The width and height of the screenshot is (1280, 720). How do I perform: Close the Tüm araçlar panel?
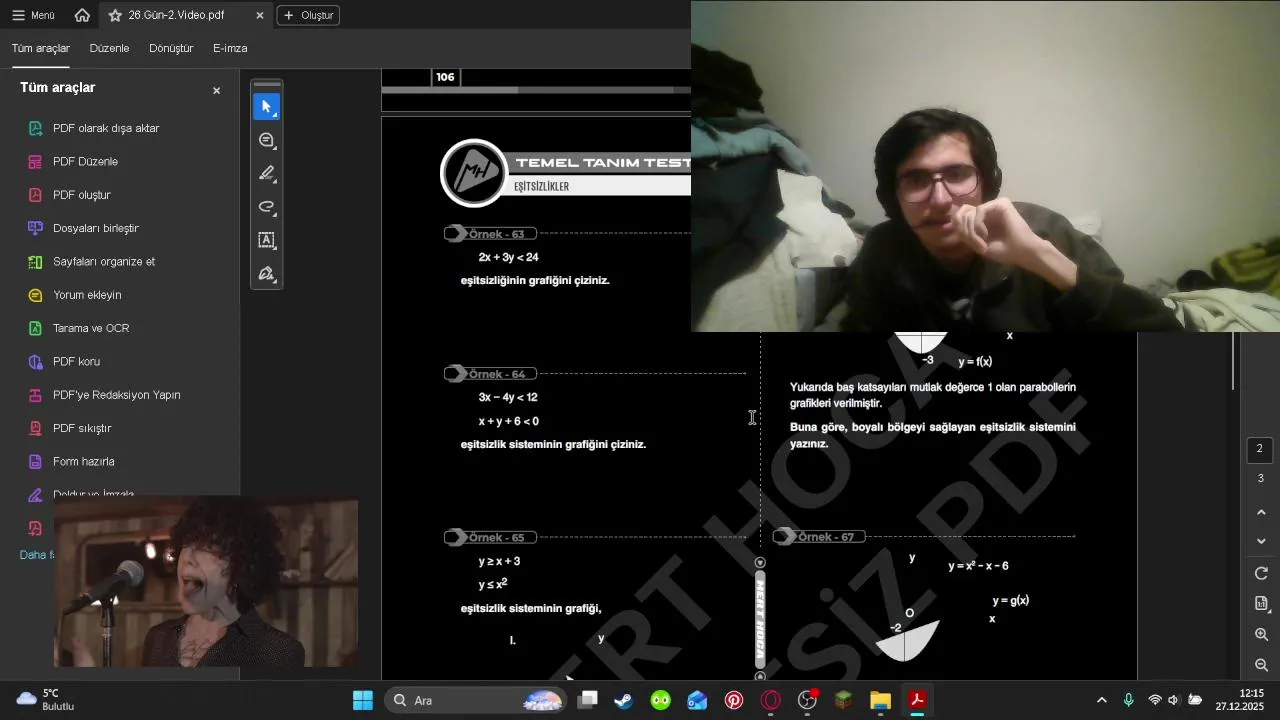pyautogui.click(x=216, y=90)
